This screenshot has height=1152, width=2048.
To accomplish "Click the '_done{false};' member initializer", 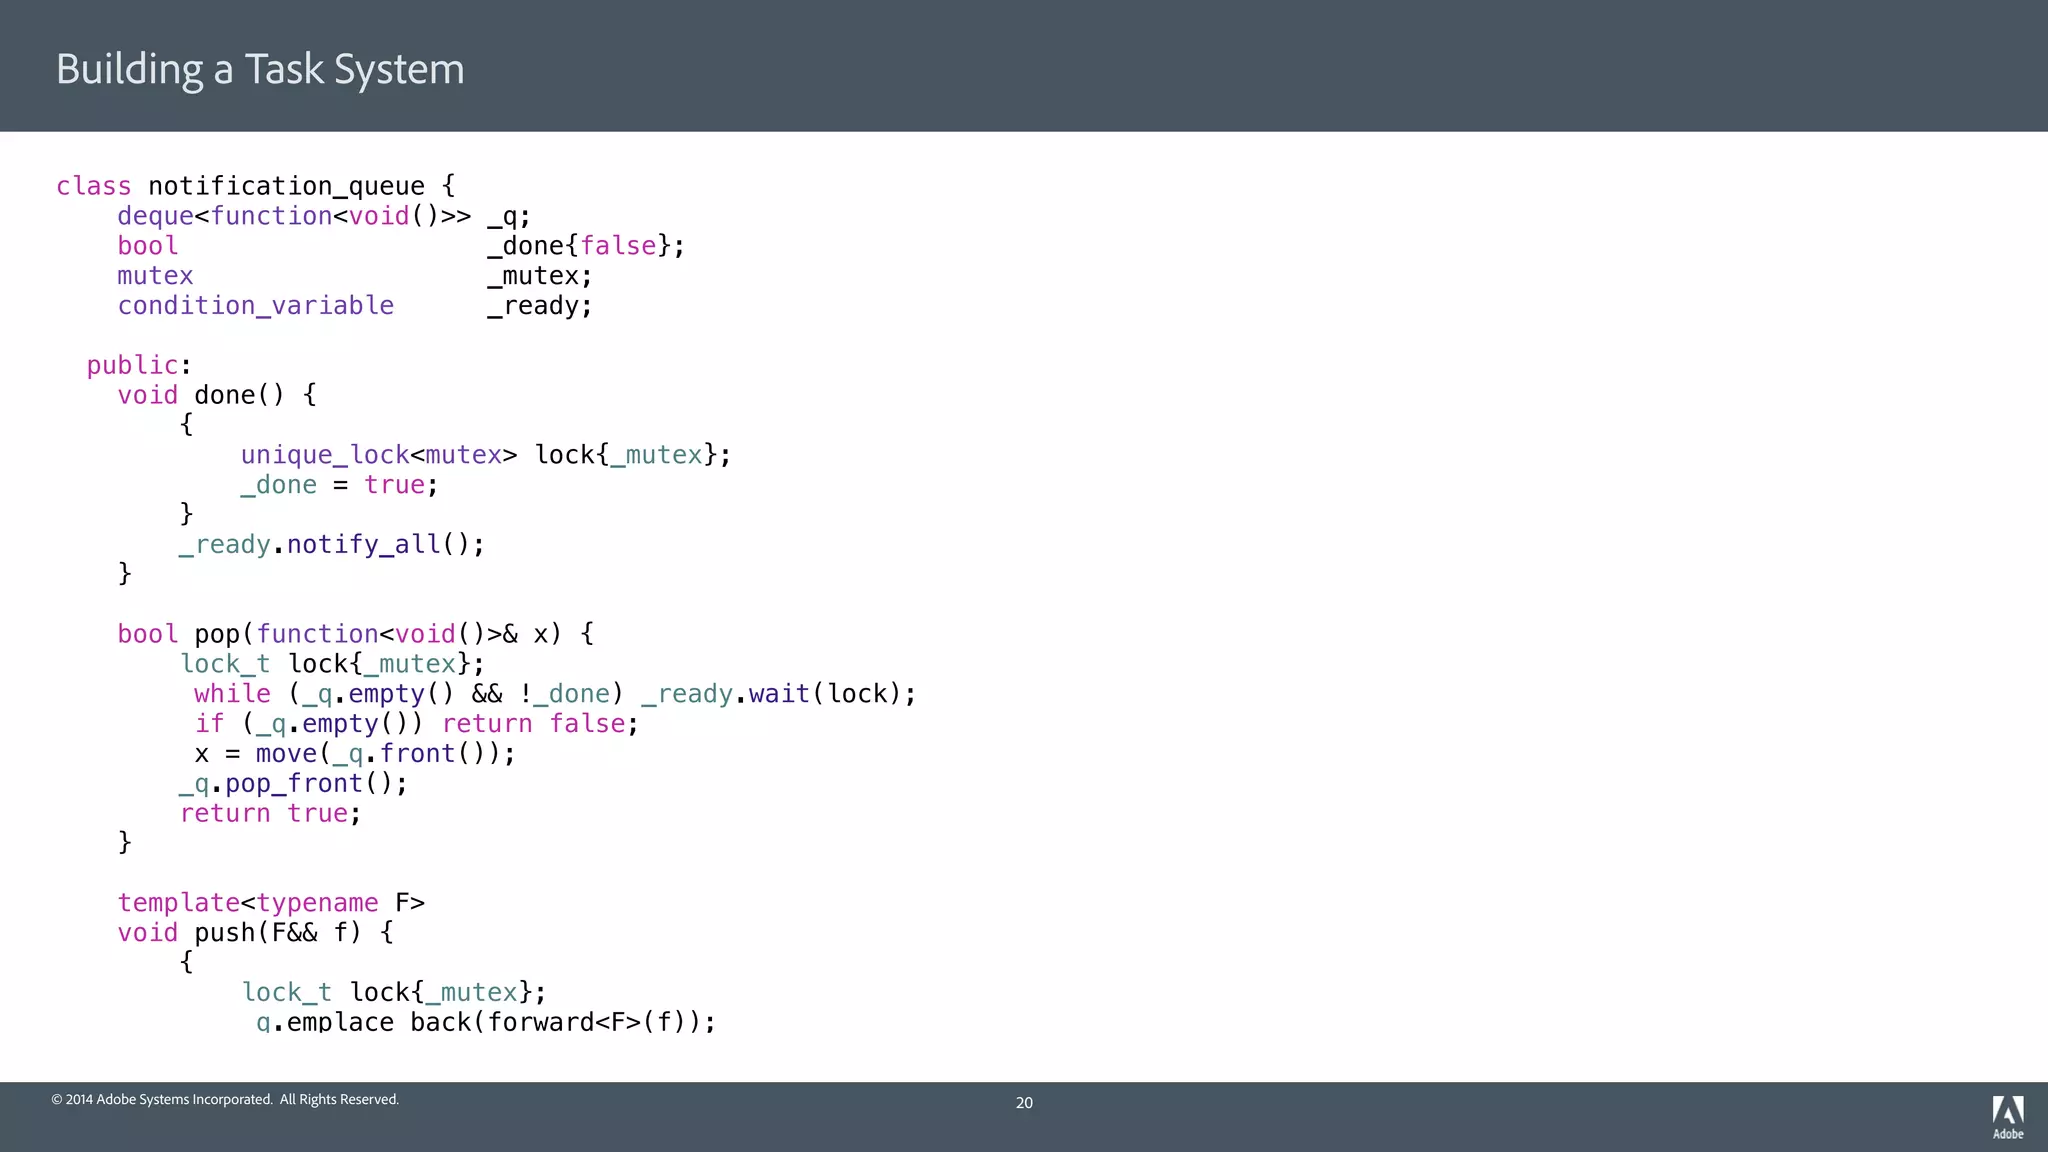I will [586, 246].
